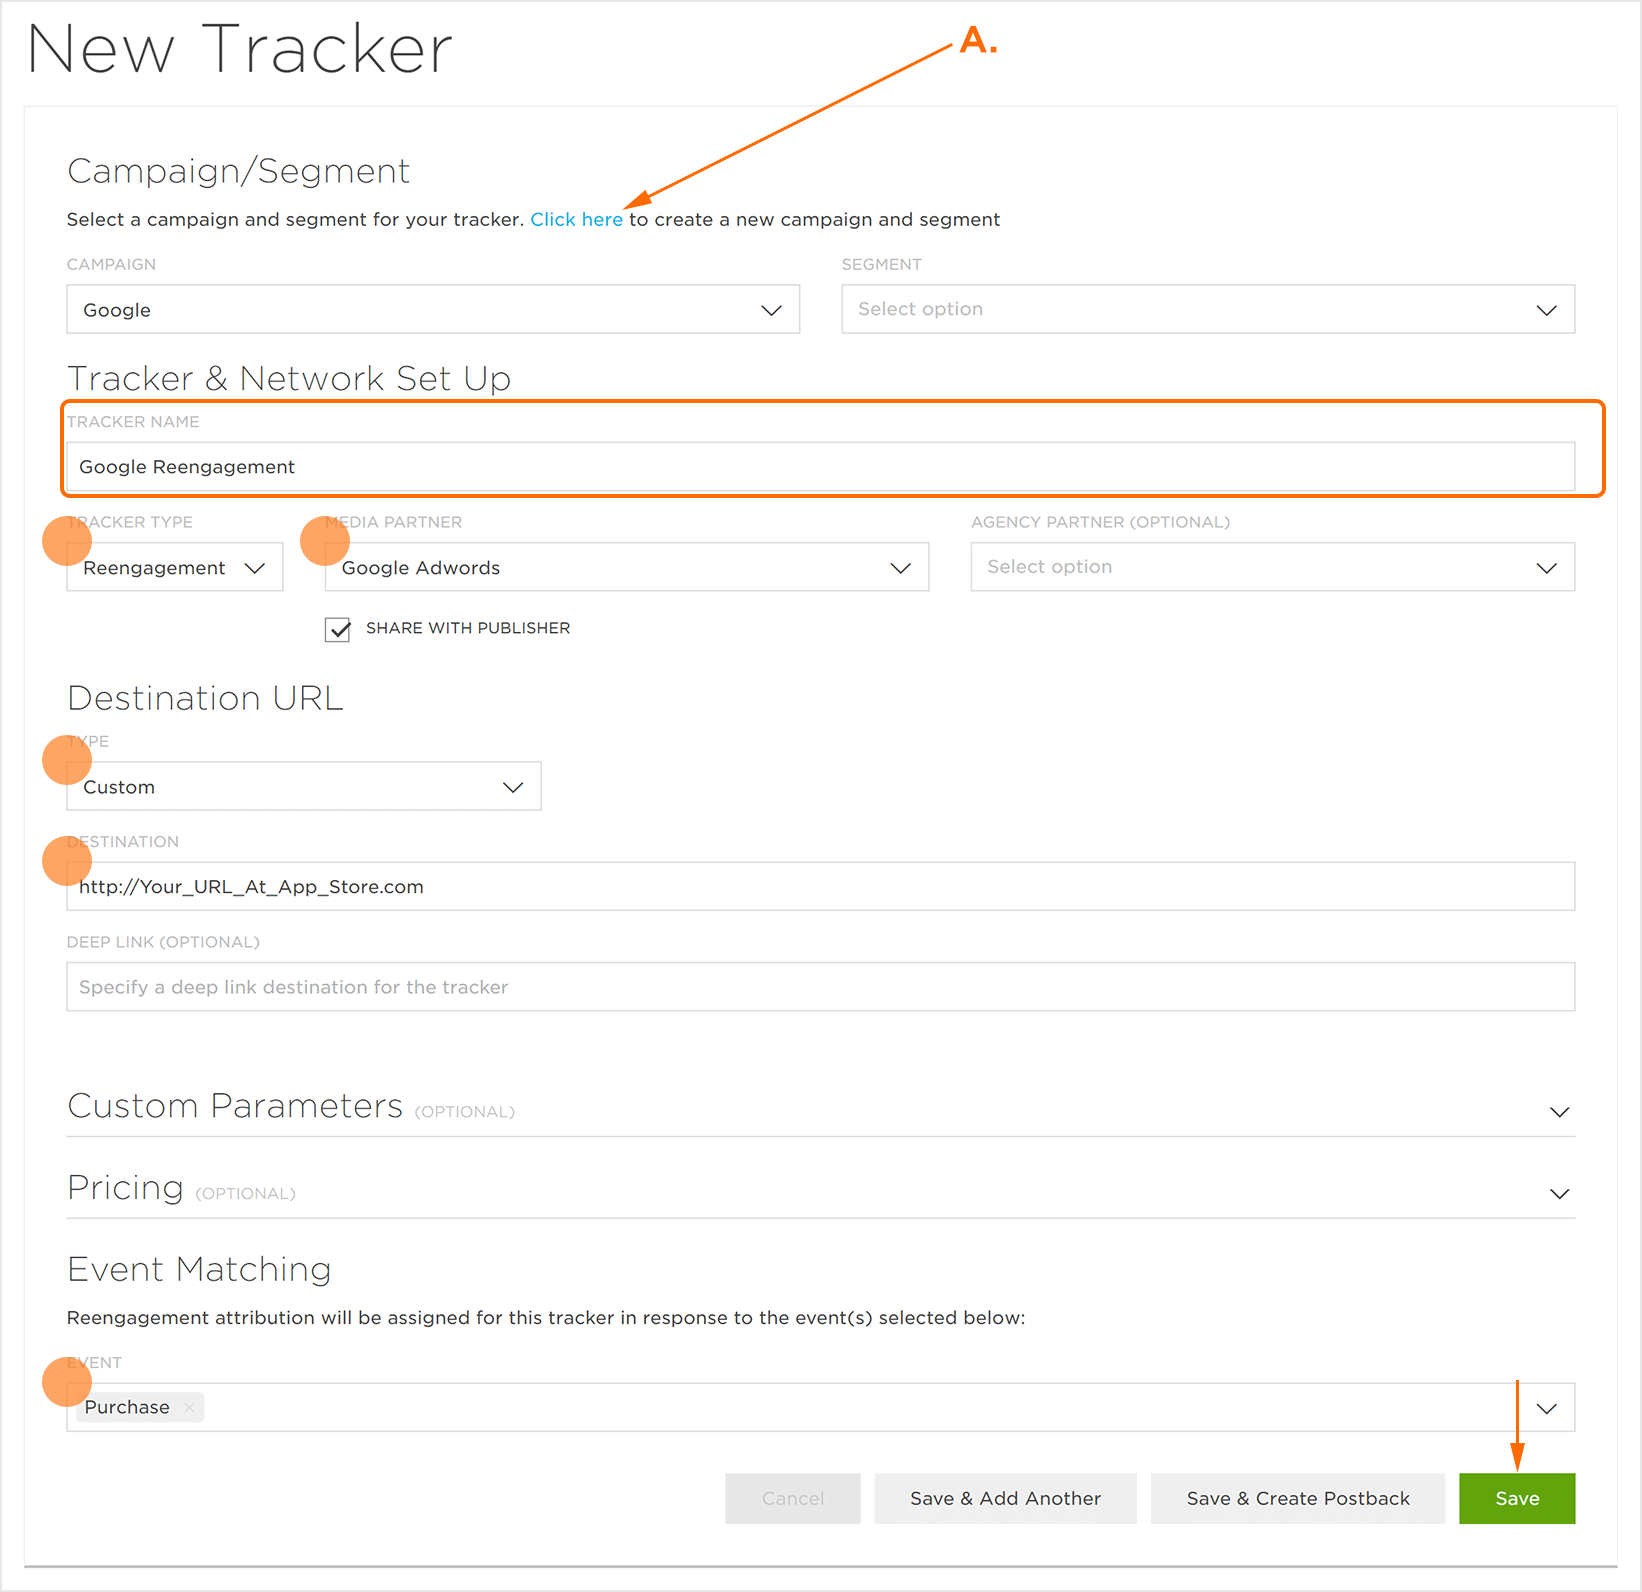The height and width of the screenshot is (1592, 1642).
Task: Toggle the Share With Publisher checkbox
Action: (338, 629)
